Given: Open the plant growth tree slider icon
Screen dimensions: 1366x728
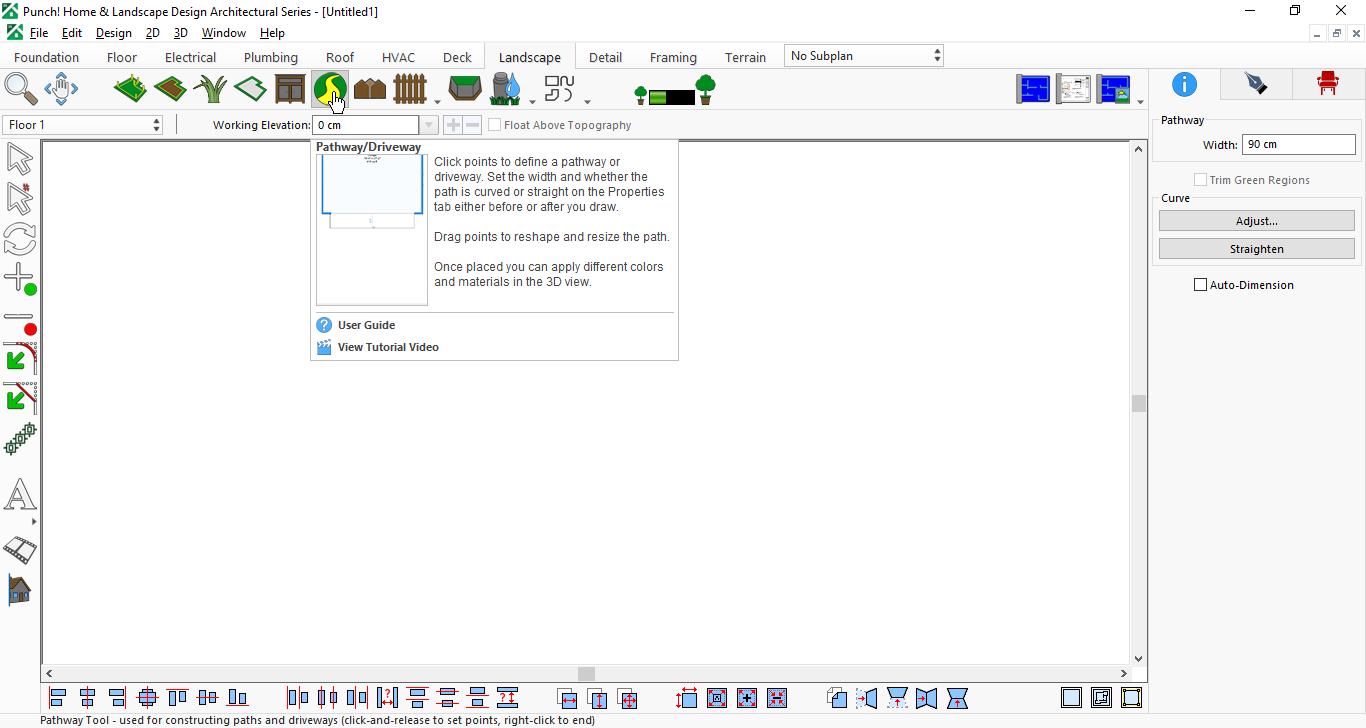Looking at the screenshot, I should click(x=677, y=90).
